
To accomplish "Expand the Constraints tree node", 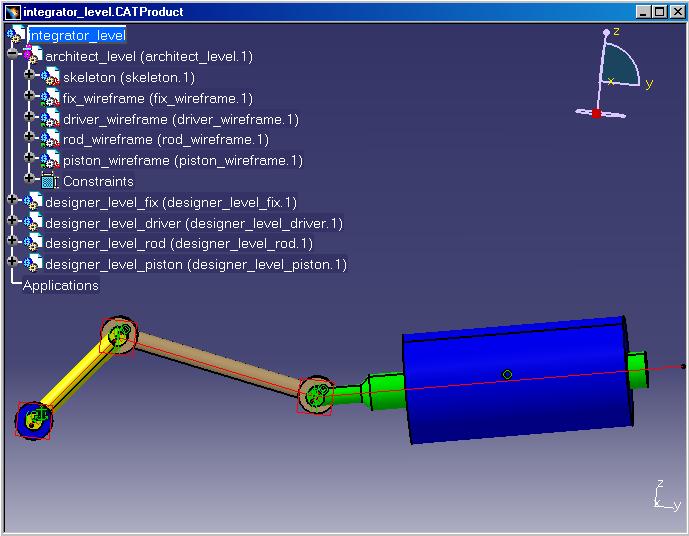I will tap(30, 181).
